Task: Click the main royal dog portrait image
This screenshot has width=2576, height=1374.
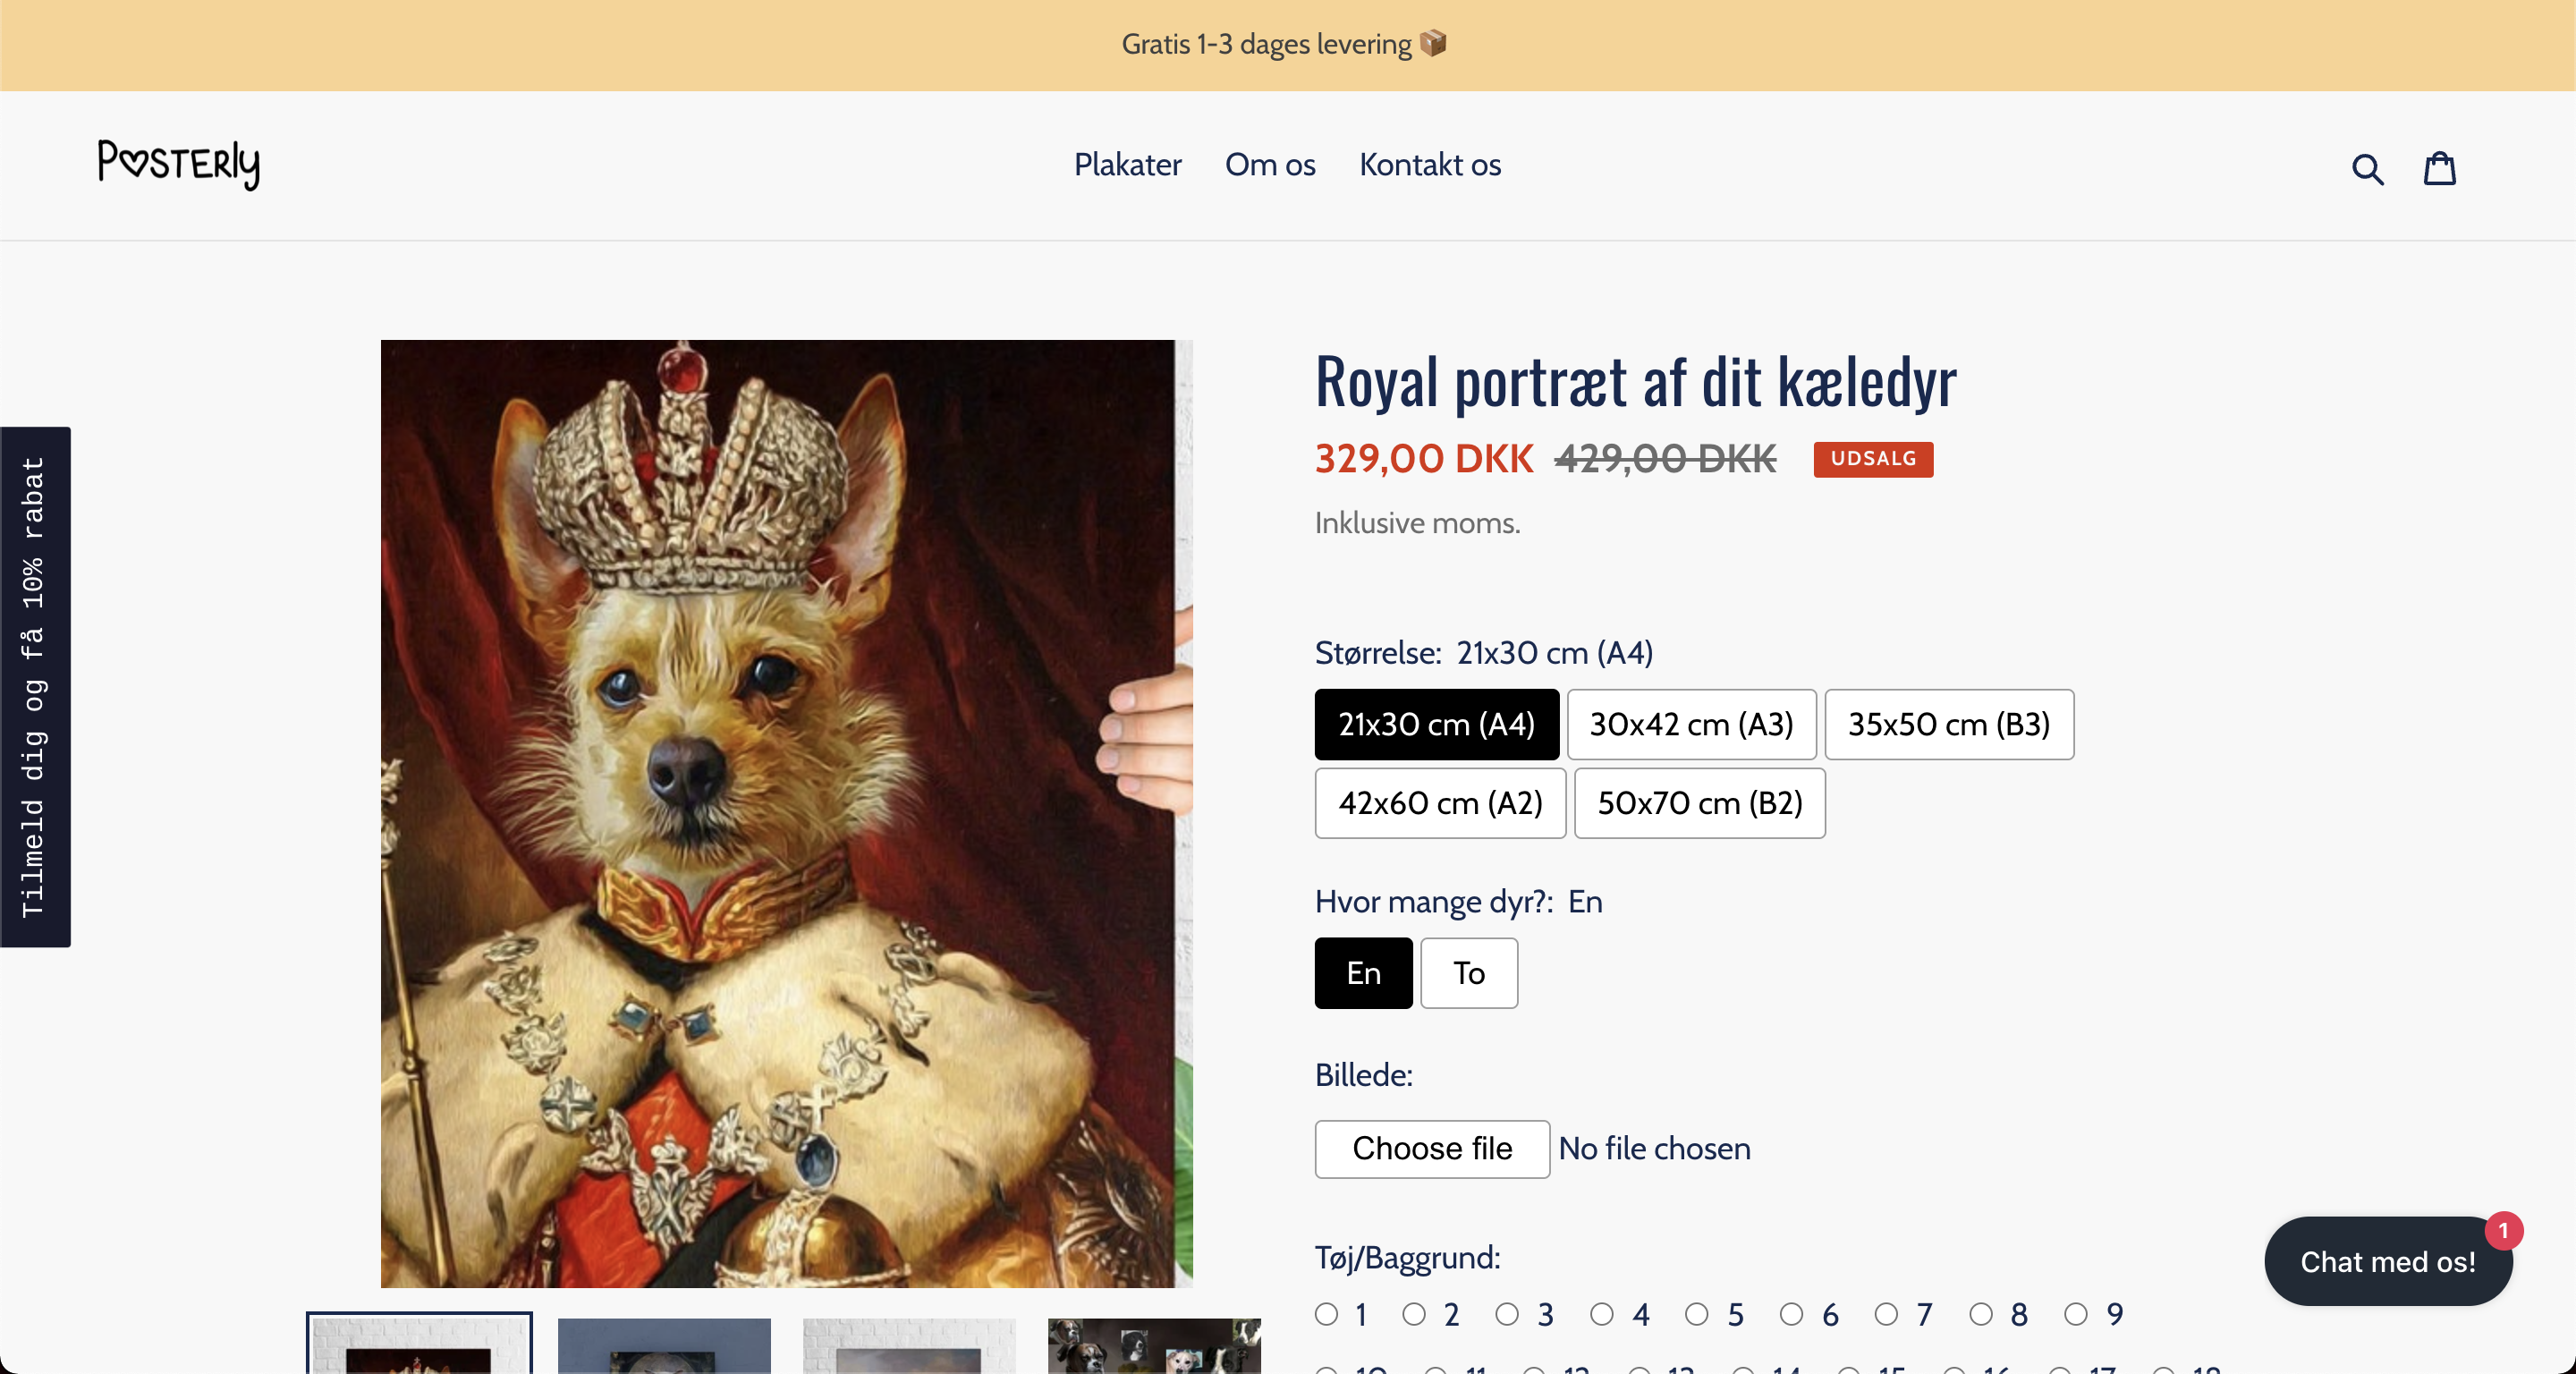Action: click(x=786, y=813)
